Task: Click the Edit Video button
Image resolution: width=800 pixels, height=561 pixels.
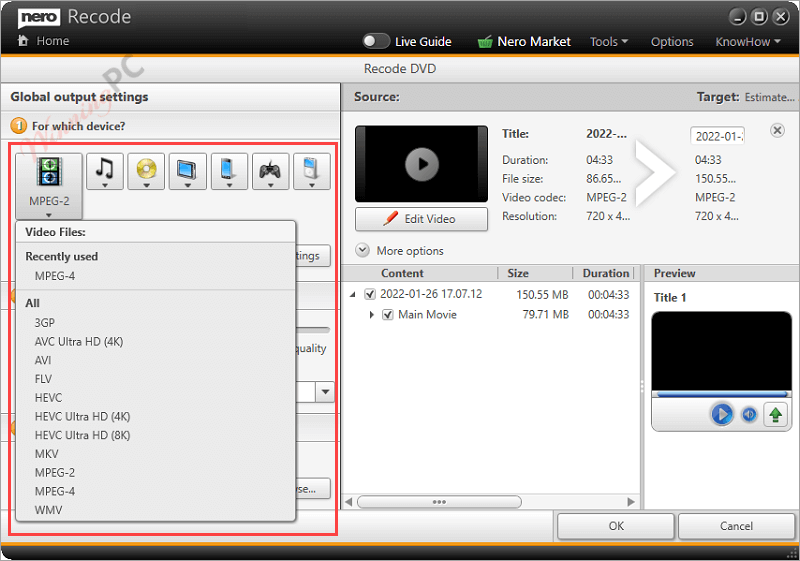Action: click(x=421, y=219)
